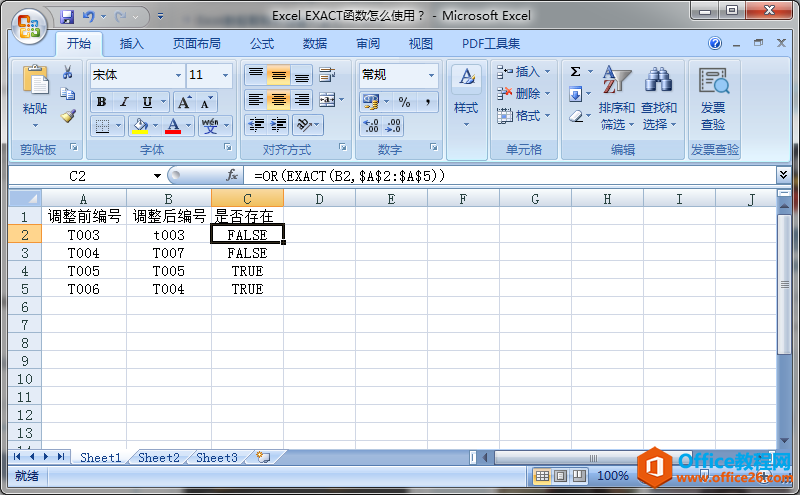Toggle Bold formatting
This screenshot has width=800, height=495.
[102, 102]
